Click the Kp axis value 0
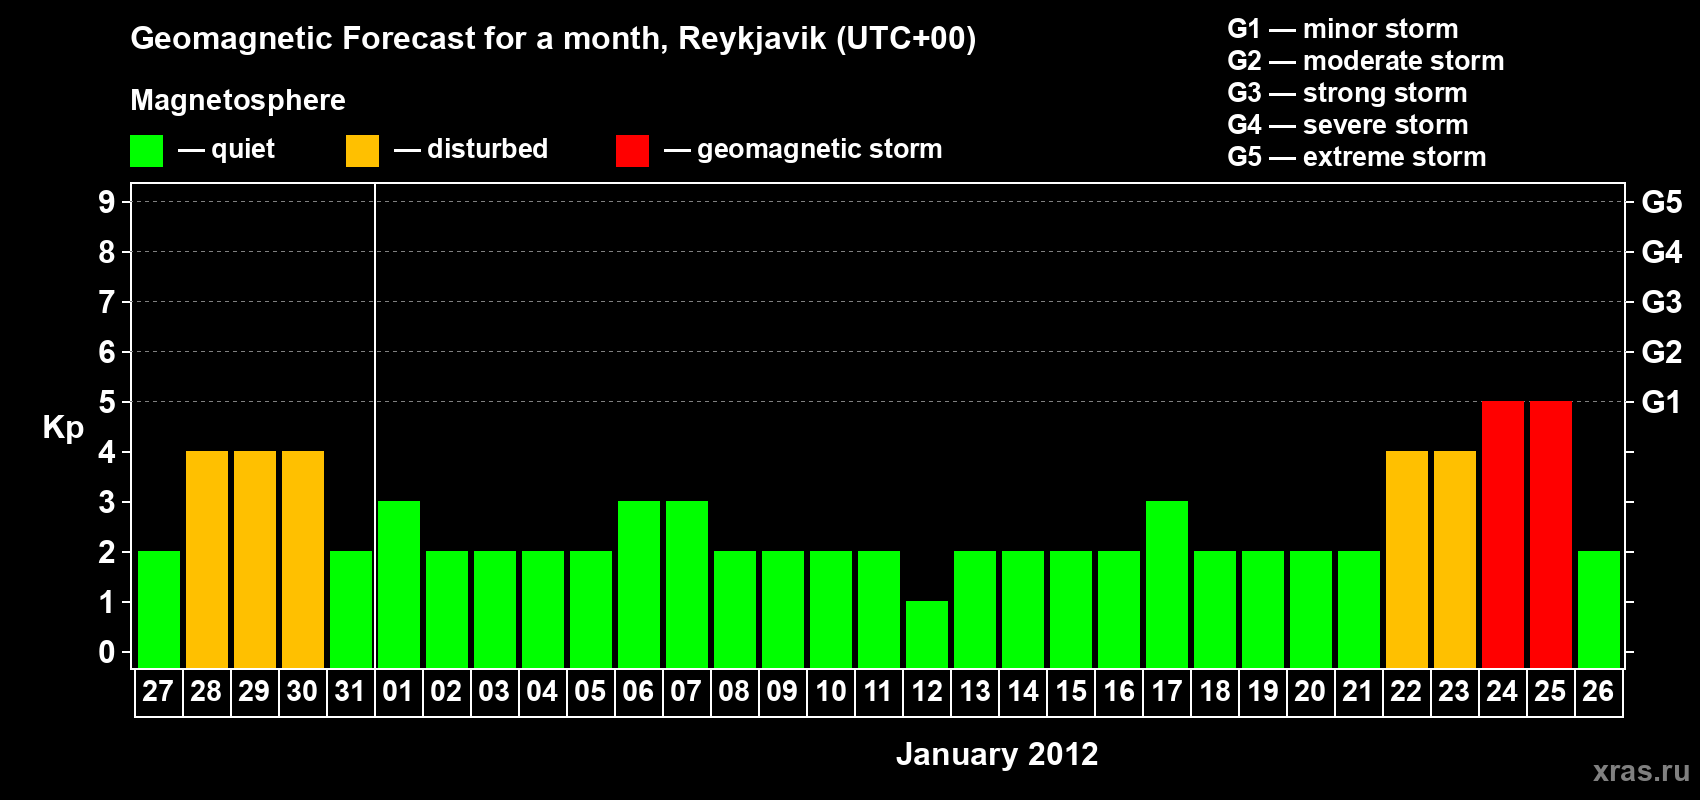The width and height of the screenshot is (1700, 800). [x=107, y=652]
